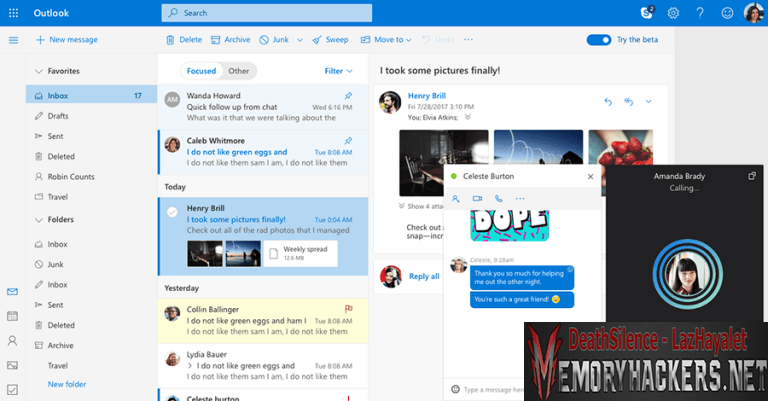Close the Celeste Burton chat

[590, 176]
